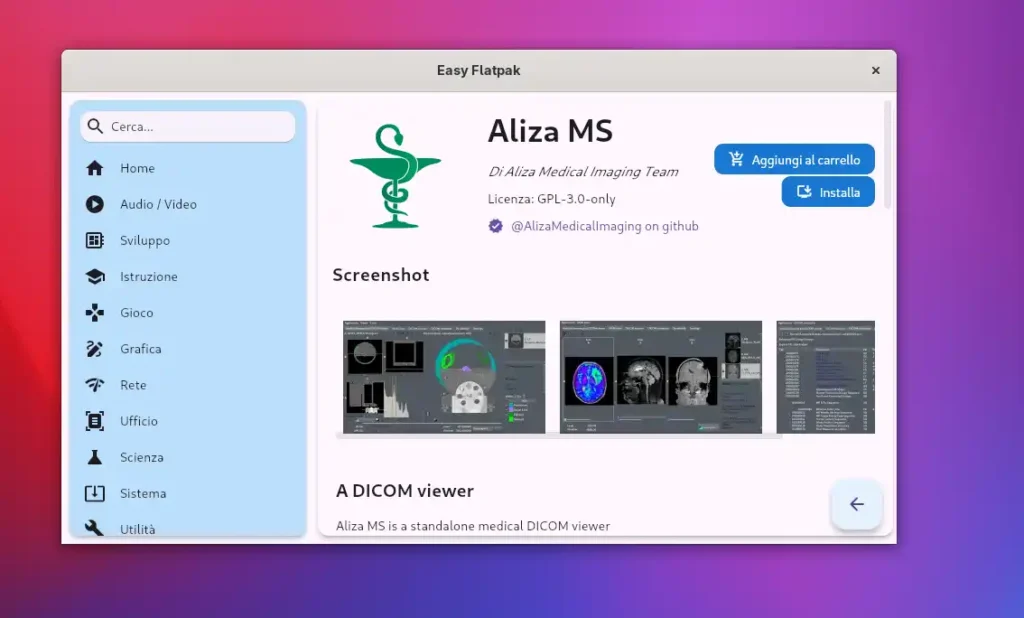Select the Grafica brush icon
The height and width of the screenshot is (618, 1024).
coord(95,349)
